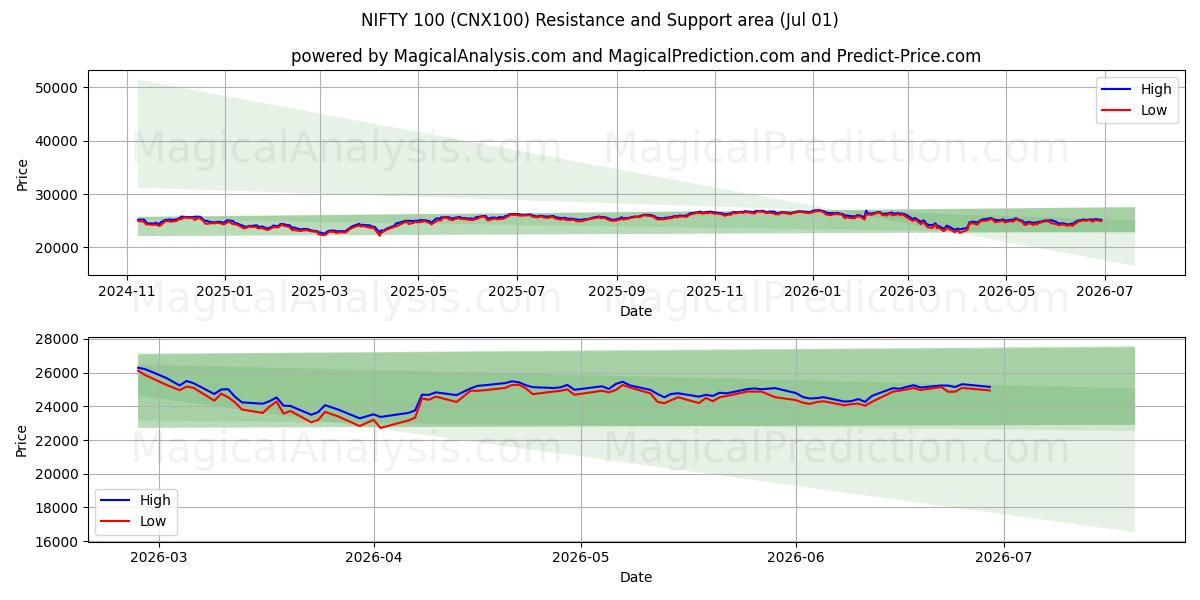This screenshot has height=600, width=1200.
Task: Click the upper chart date tick 2026-03
Action: point(907,290)
